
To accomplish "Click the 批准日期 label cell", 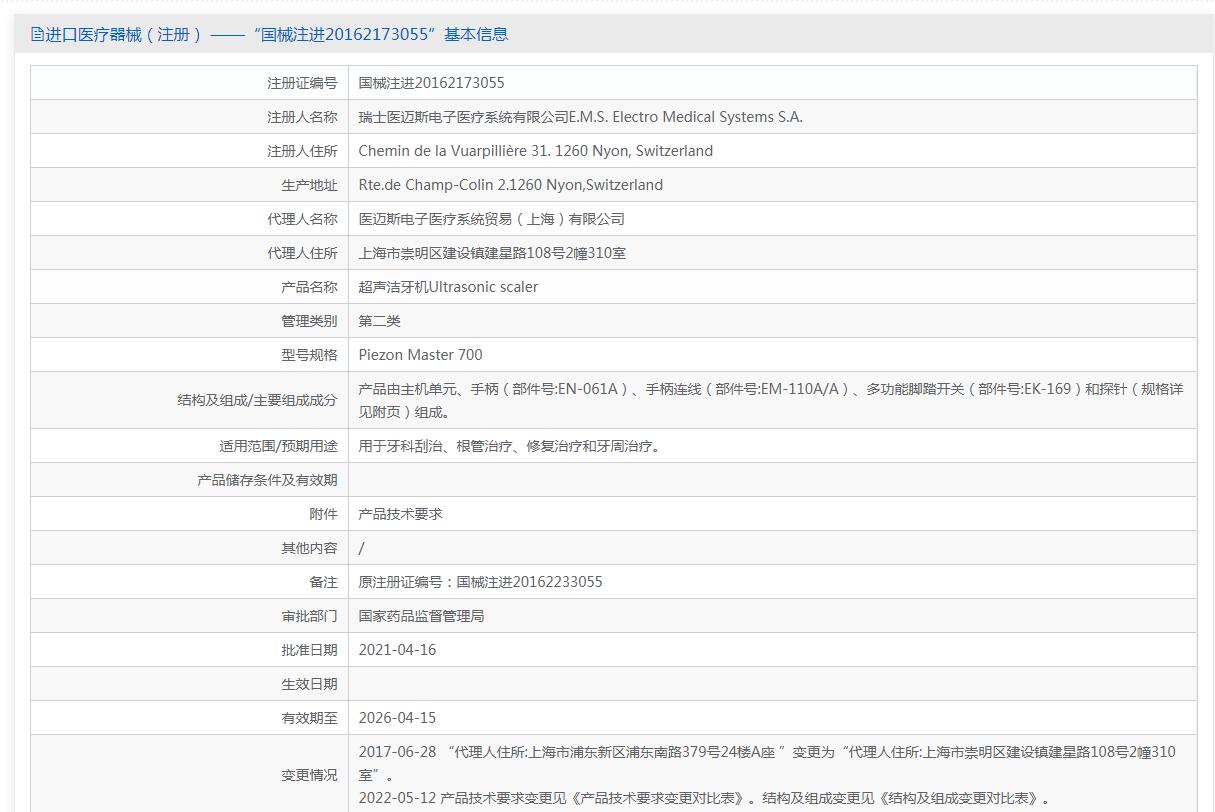I will (x=189, y=650).
